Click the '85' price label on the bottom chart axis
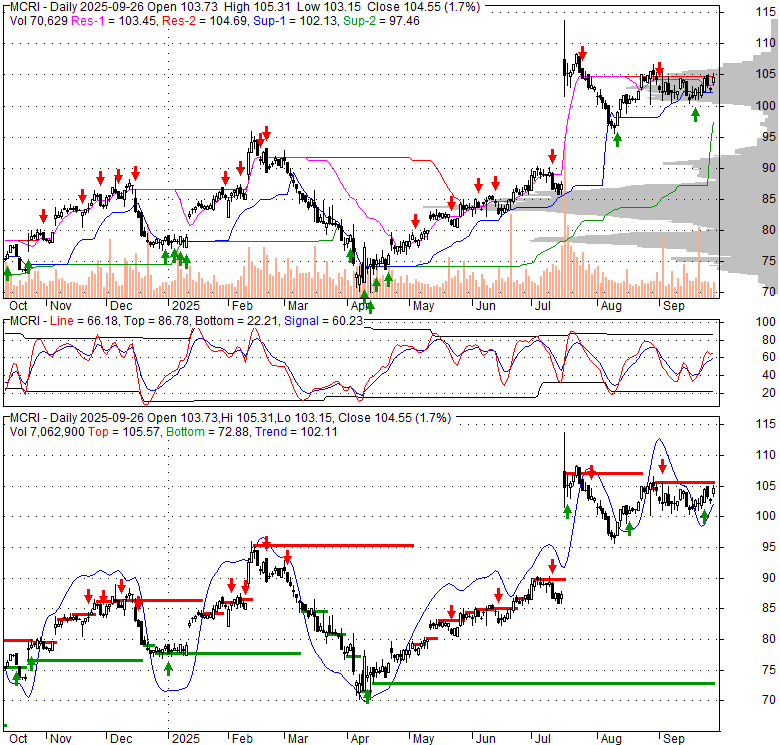Viewport: 780px width, 745px height. (x=769, y=608)
